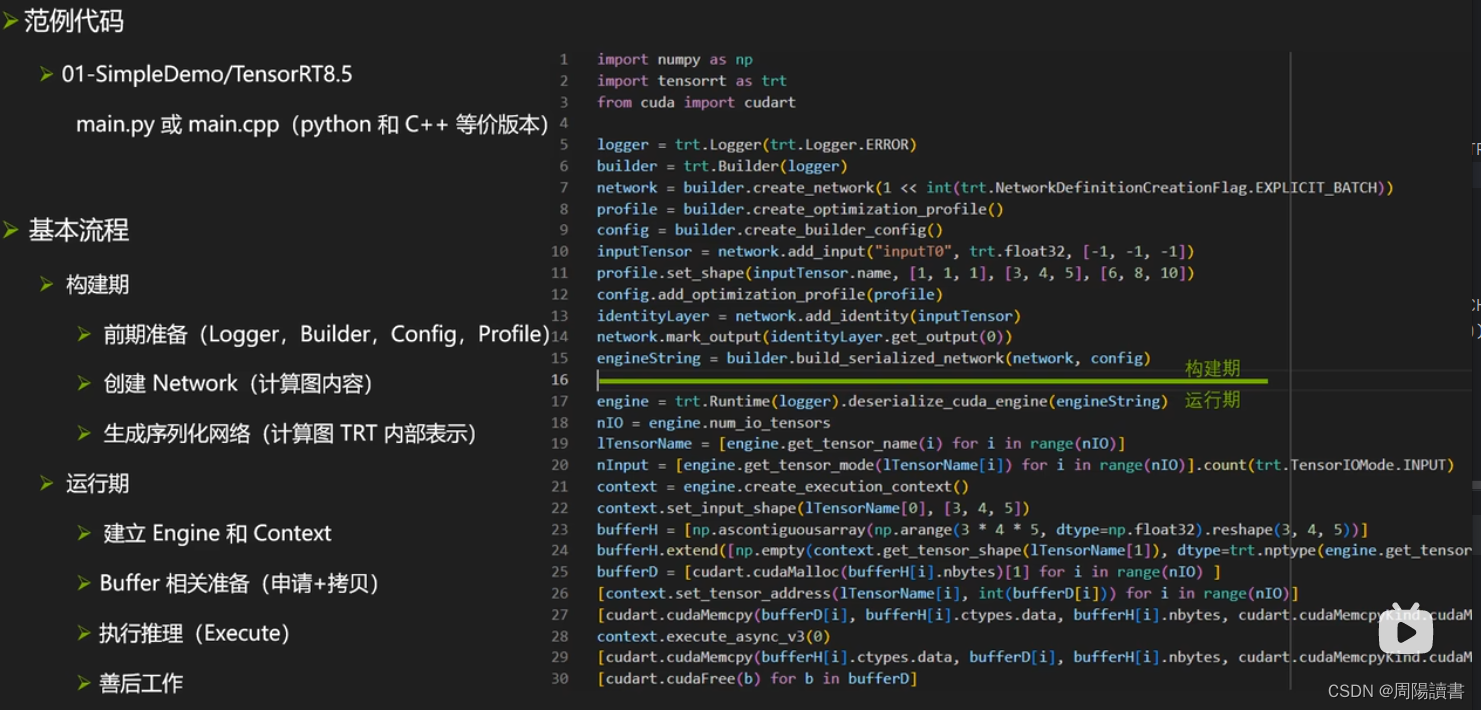Click the line "nIO = engine.num_io_tensors"
Image resolution: width=1481 pixels, height=710 pixels.
714,422
